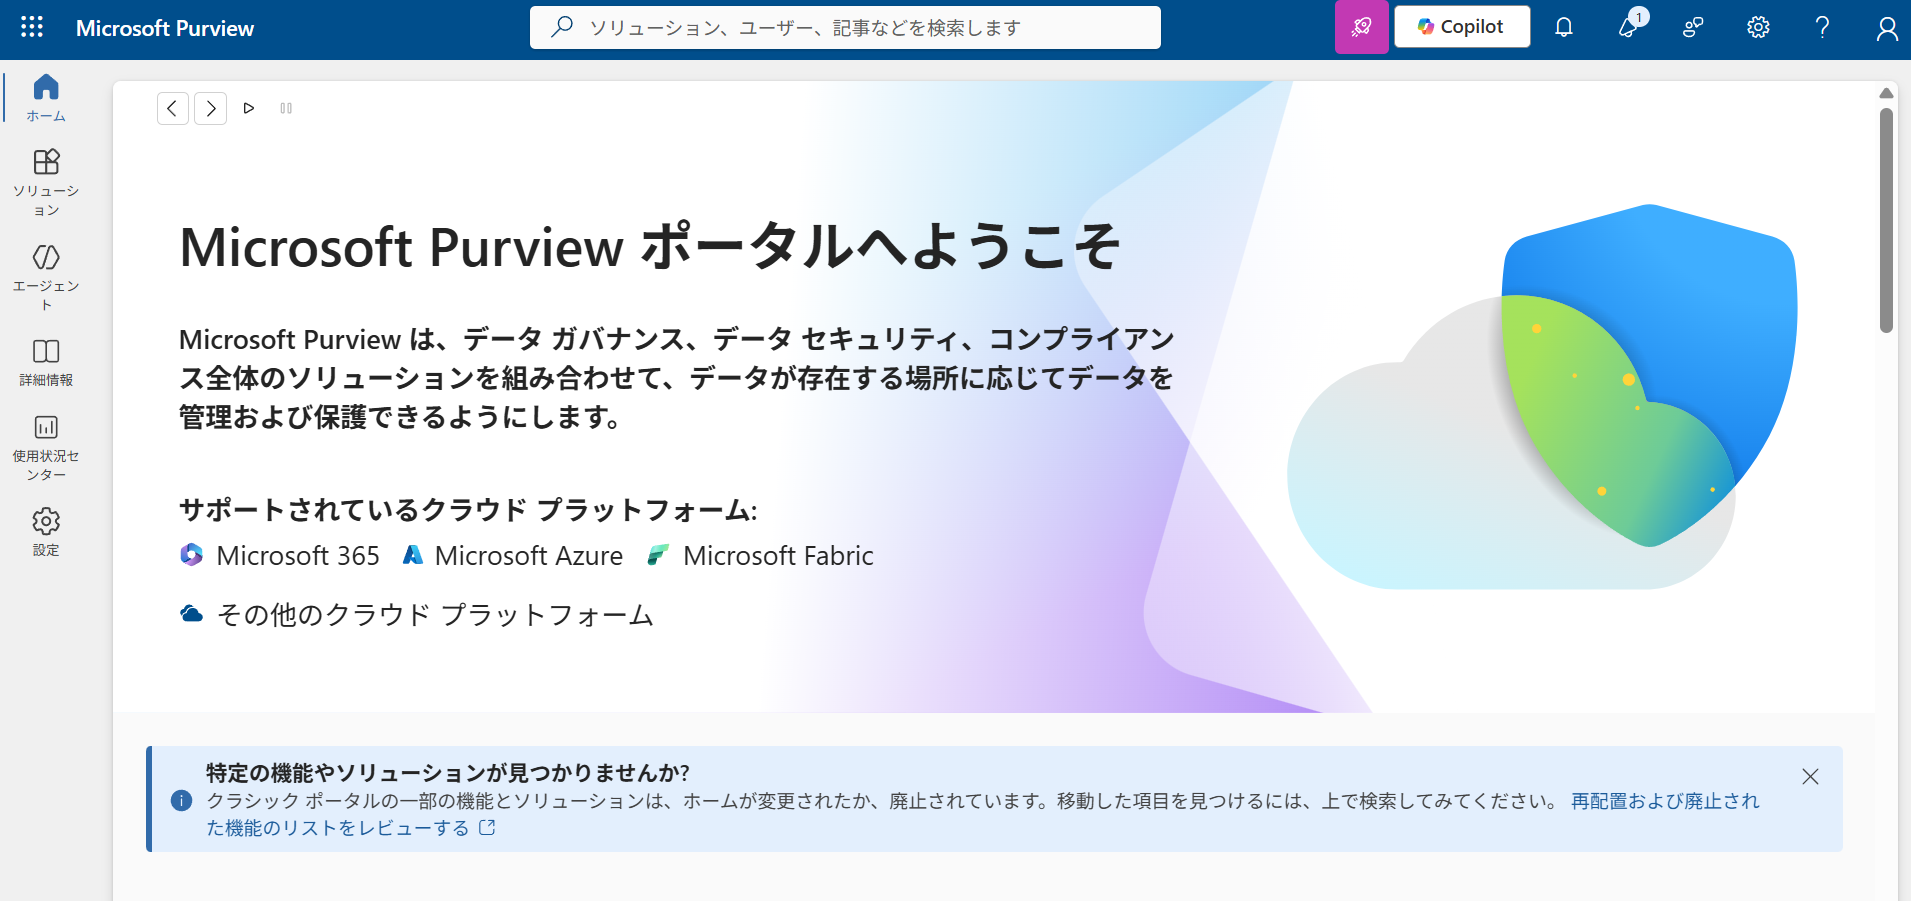Open Copilot
Image resolution: width=1911 pixels, height=901 pixels.
tap(1462, 27)
